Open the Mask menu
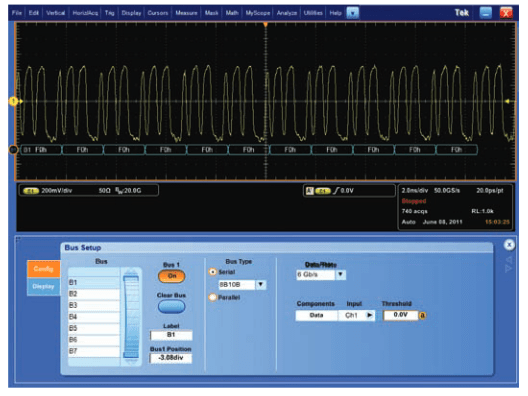This screenshot has width=528, height=396. 211,13
